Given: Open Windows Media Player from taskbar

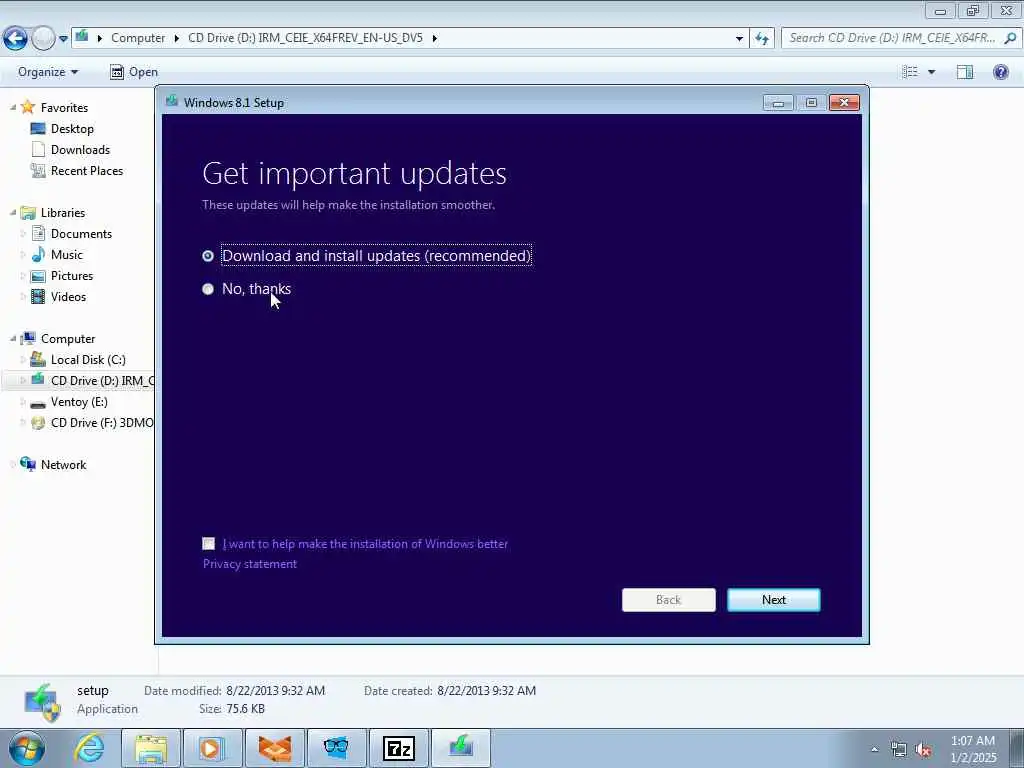Looking at the screenshot, I should click(x=212, y=748).
